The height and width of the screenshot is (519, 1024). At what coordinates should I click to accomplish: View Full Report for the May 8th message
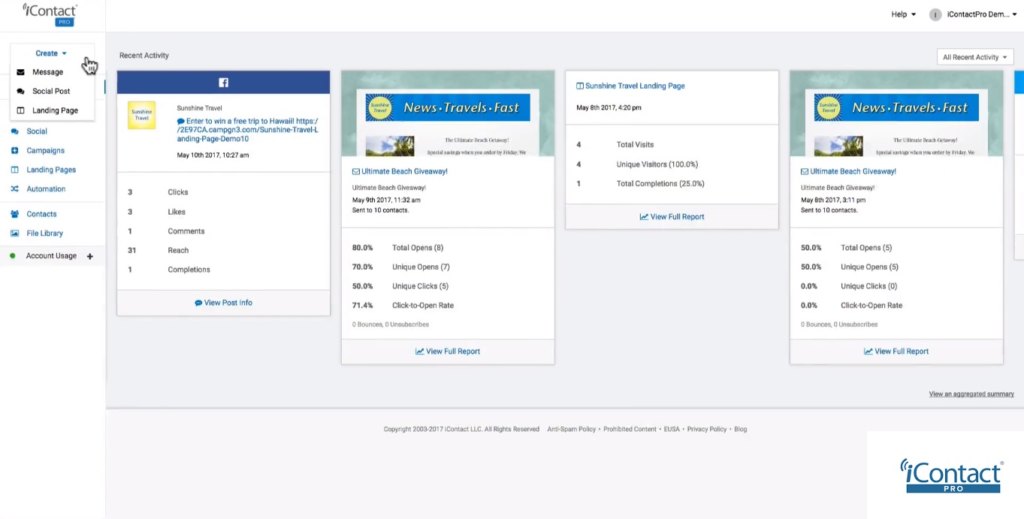pyautogui.click(x=901, y=351)
